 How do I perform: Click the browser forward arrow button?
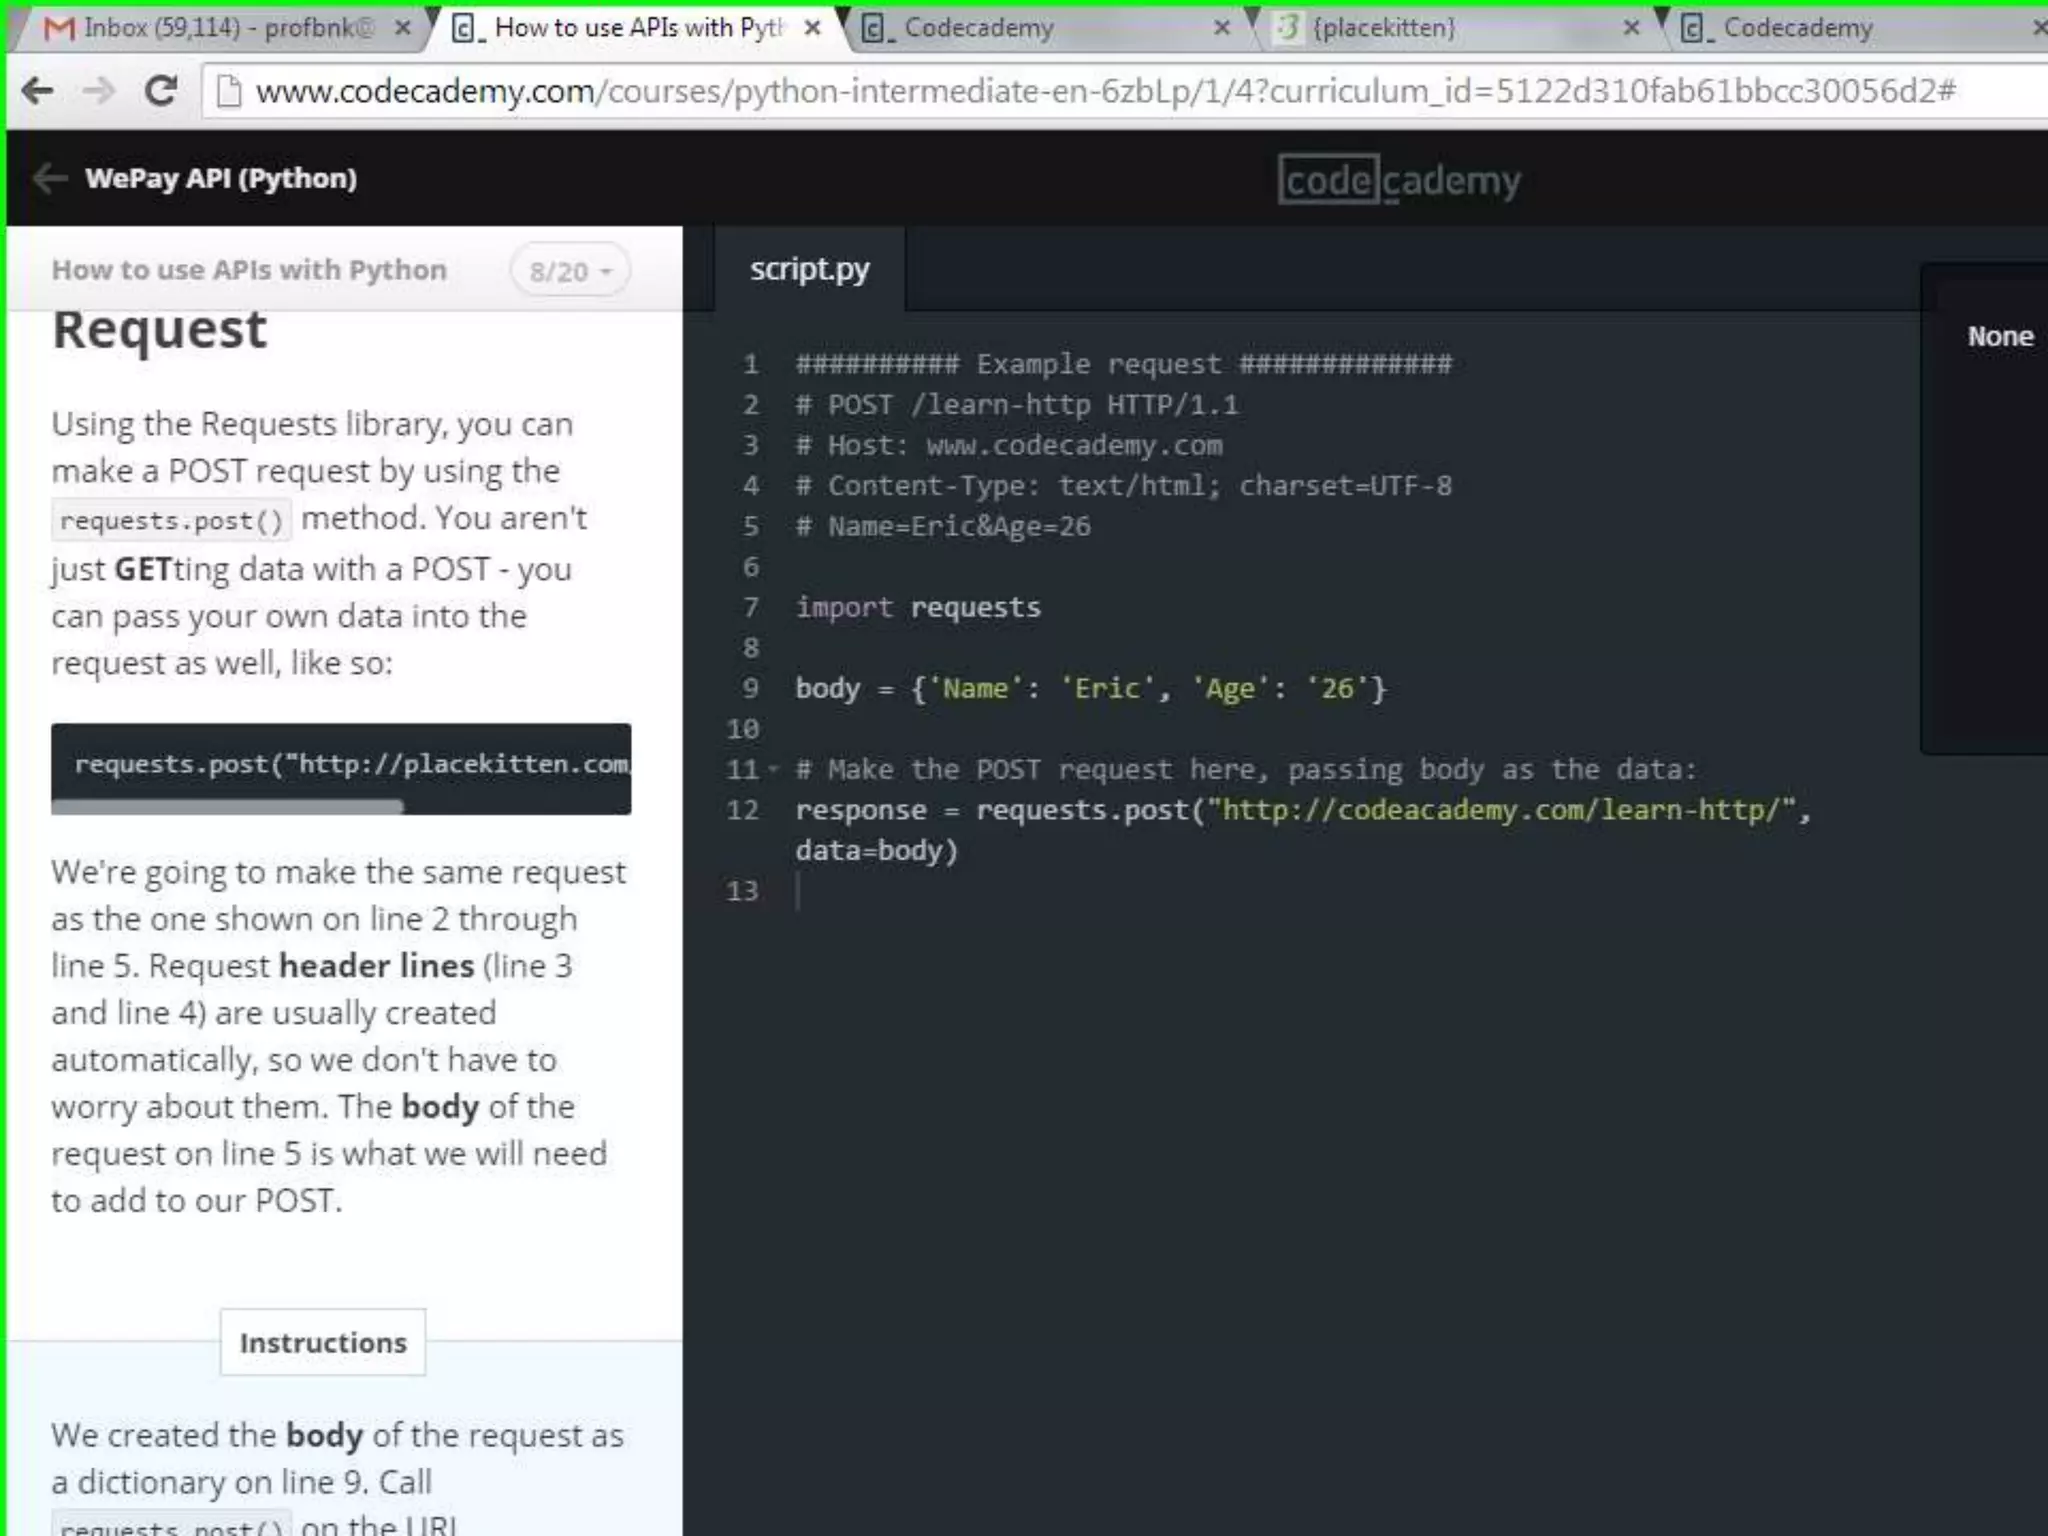(98, 91)
